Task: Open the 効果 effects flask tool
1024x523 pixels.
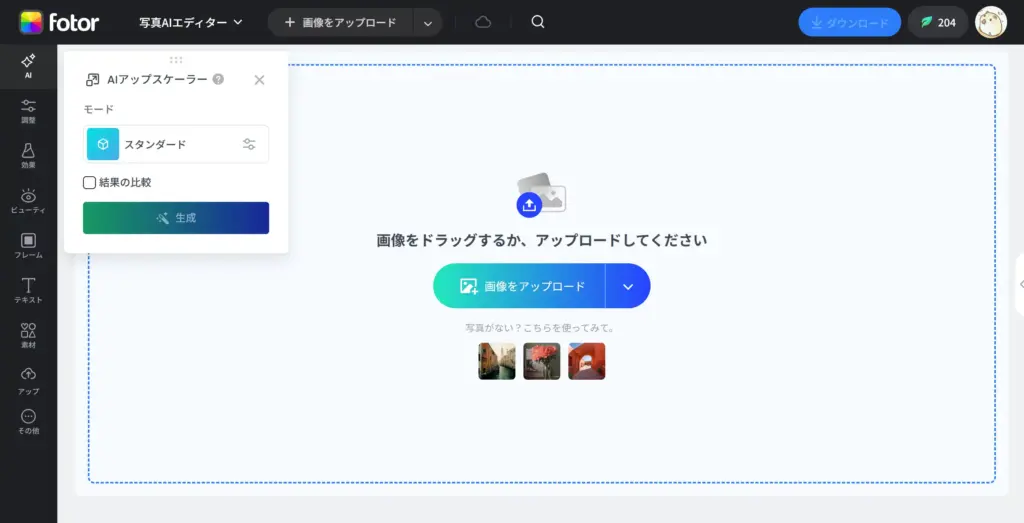Action: pos(28,156)
